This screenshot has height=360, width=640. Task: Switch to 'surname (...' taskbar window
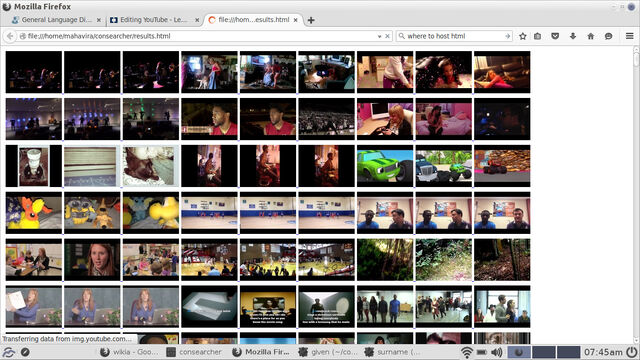coord(393,352)
